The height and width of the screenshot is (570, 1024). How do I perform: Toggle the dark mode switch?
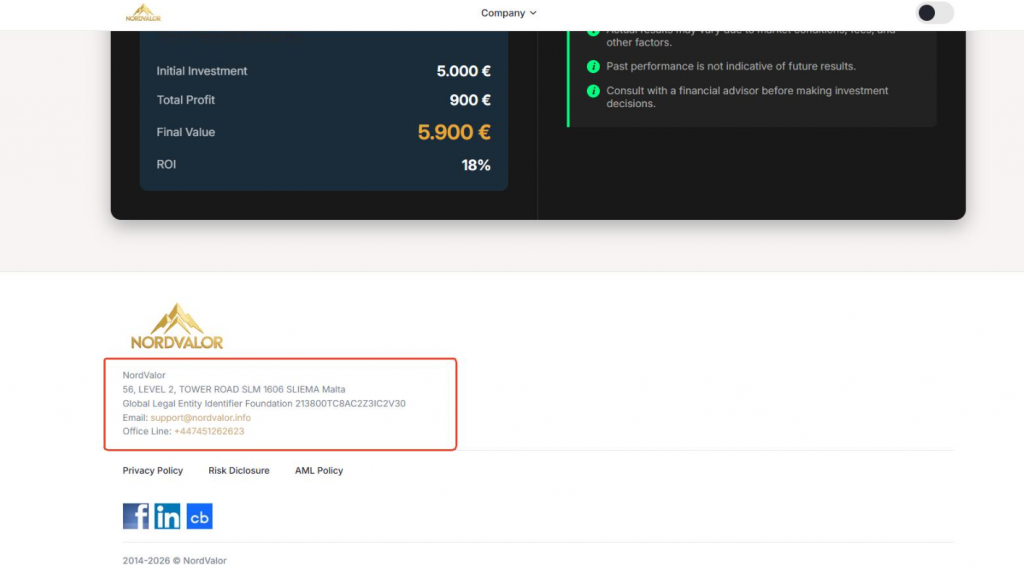click(x=935, y=12)
